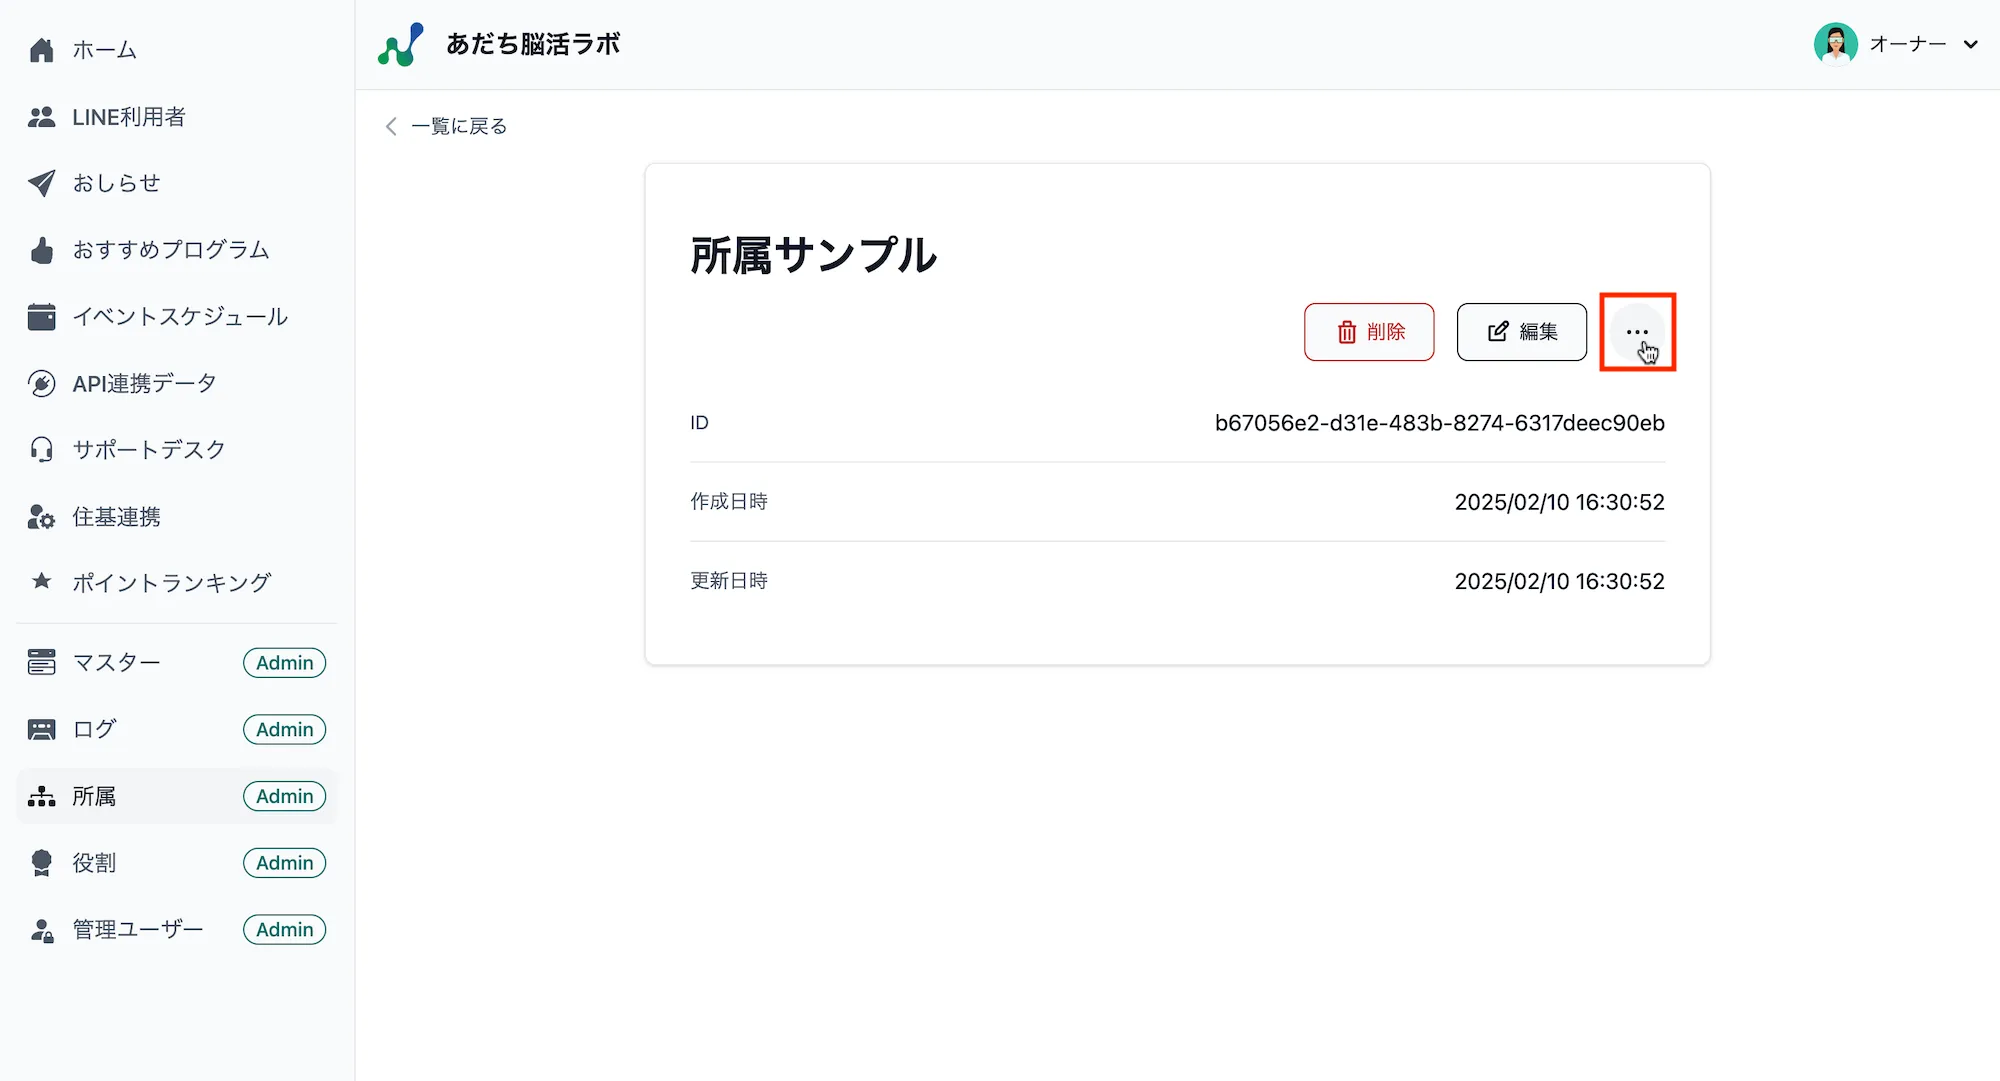Open the 管理ユーザー menu item
This screenshot has height=1081, width=2000.
tap(135, 929)
